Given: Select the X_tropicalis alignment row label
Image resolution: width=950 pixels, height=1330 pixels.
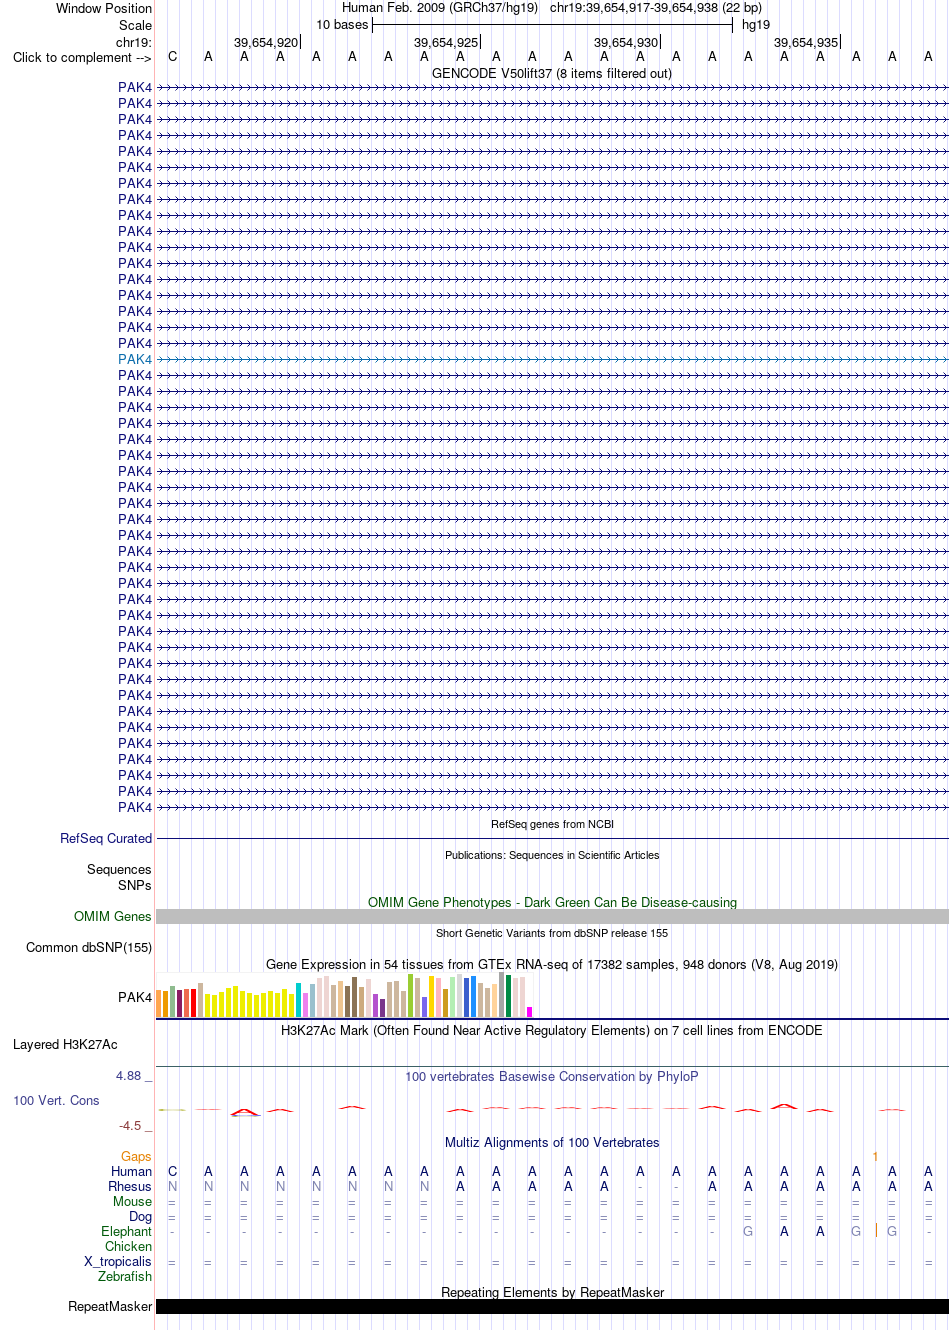Looking at the screenshot, I should click(118, 1261).
